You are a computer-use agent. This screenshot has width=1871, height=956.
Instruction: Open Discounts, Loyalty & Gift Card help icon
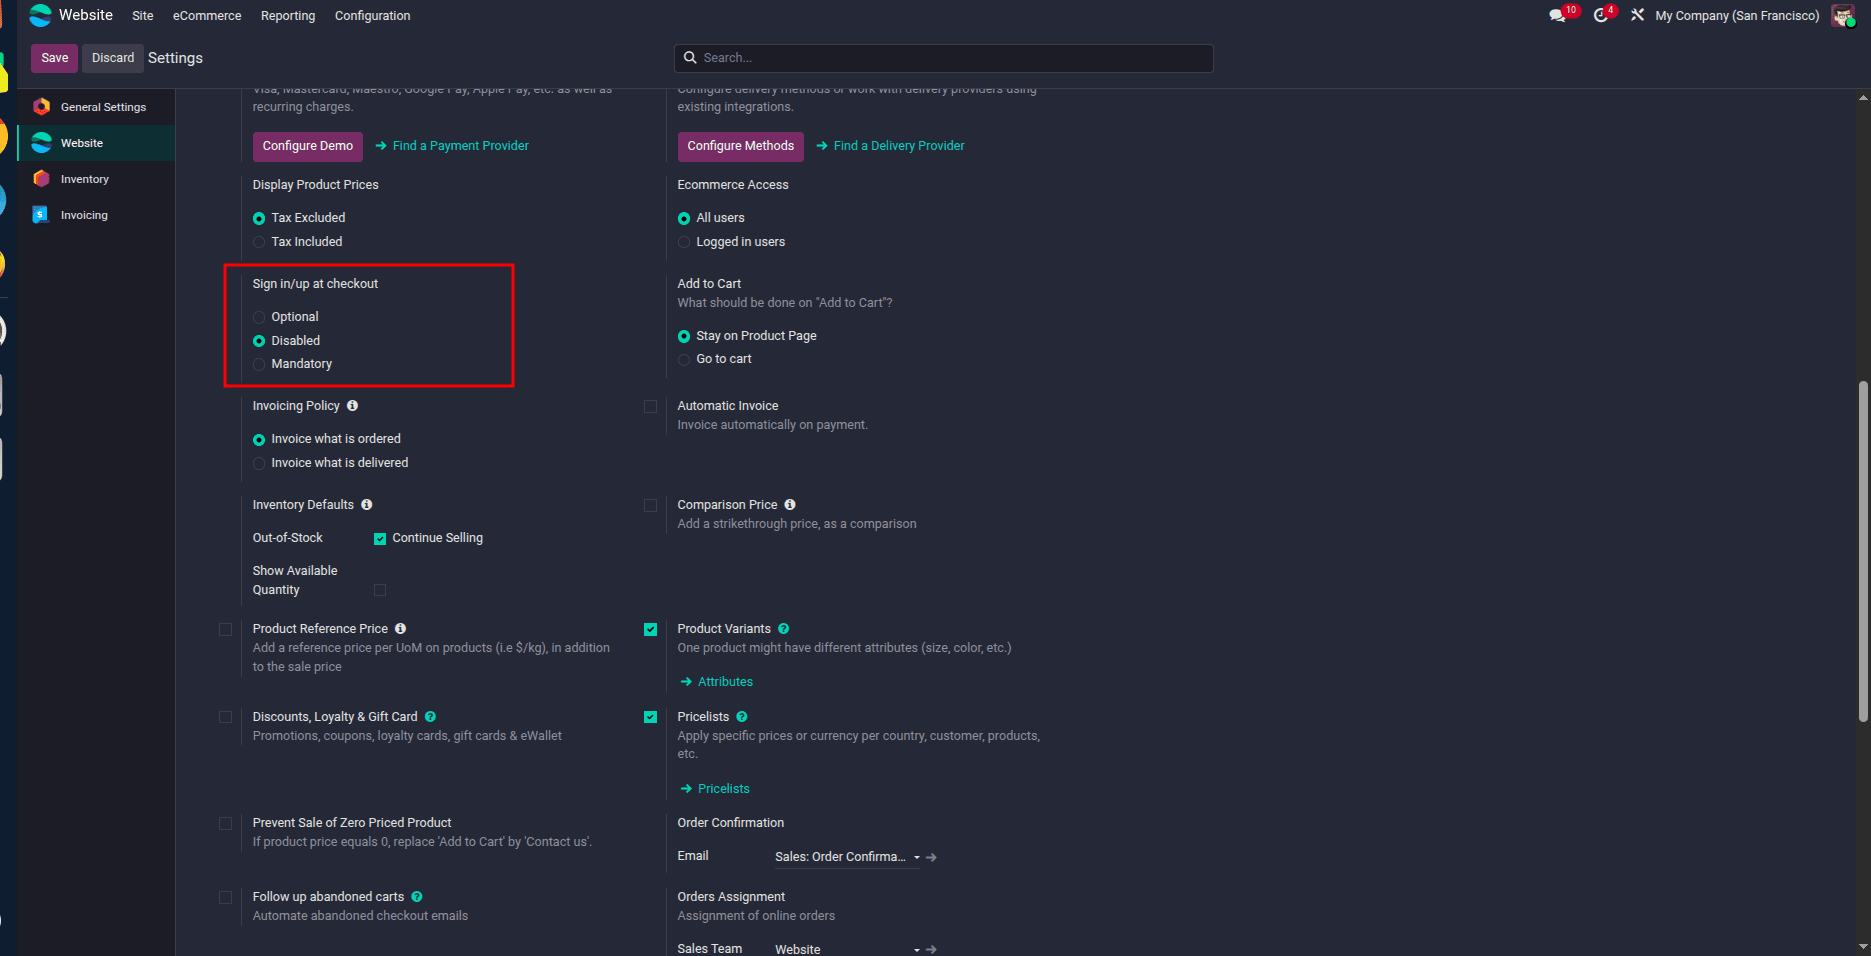click(430, 717)
